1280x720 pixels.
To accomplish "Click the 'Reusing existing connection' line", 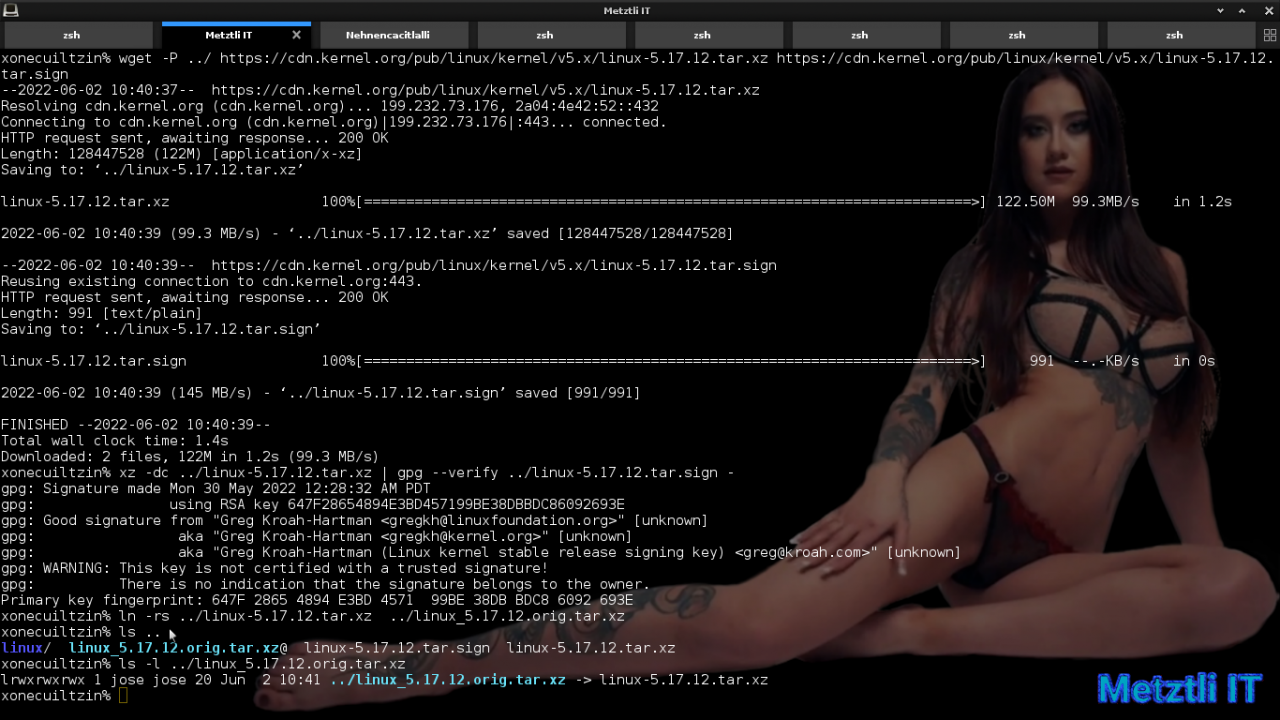I will (x=212, y=282).
